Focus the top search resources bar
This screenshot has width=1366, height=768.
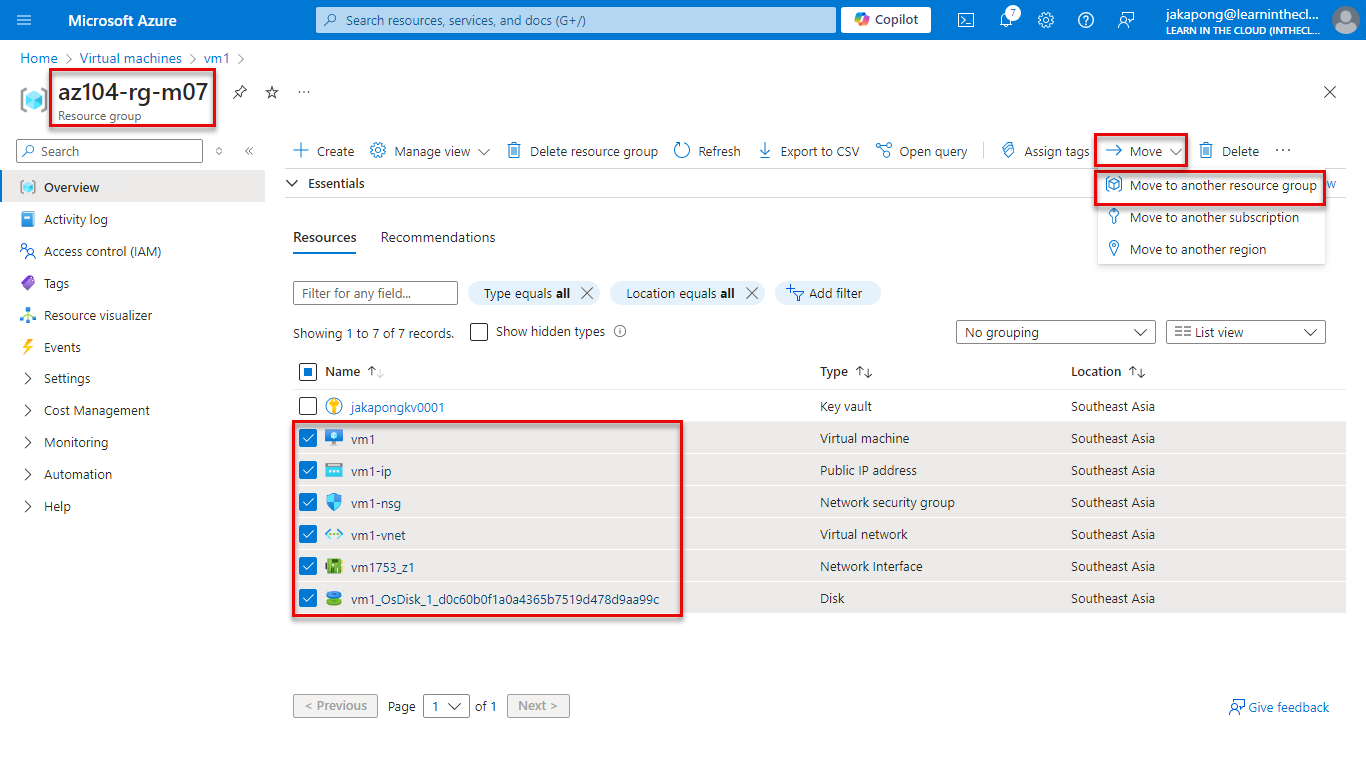[x=576, y=20]
